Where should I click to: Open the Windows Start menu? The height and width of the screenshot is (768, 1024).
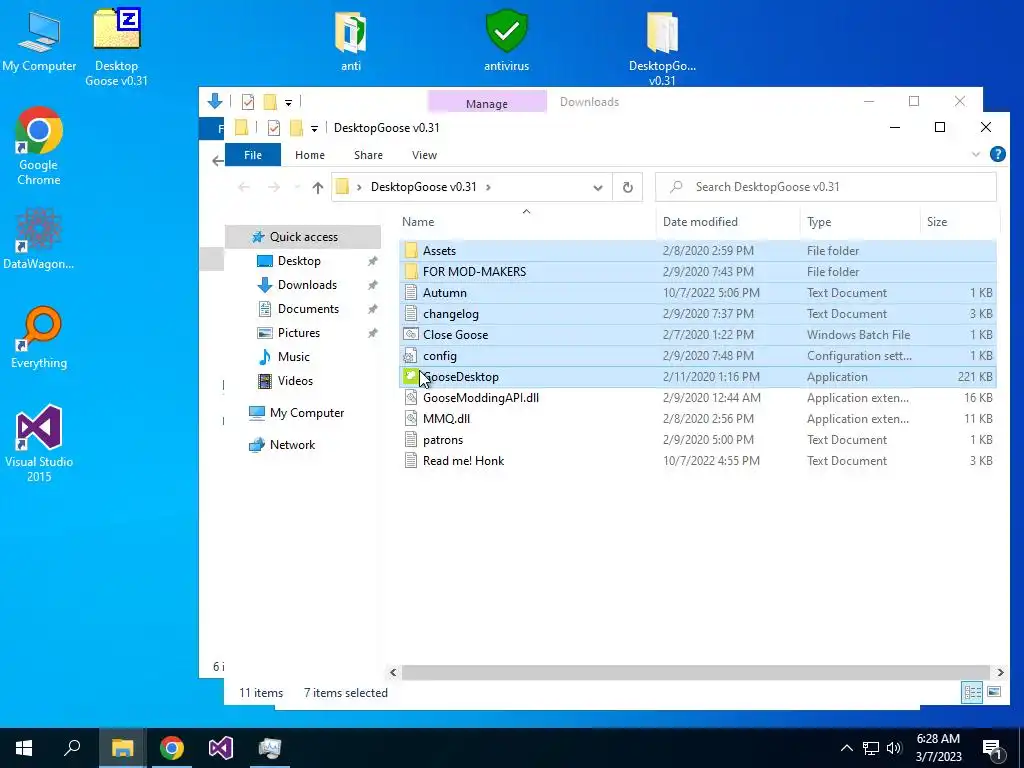pyautogui.click(x=24, y=748)
